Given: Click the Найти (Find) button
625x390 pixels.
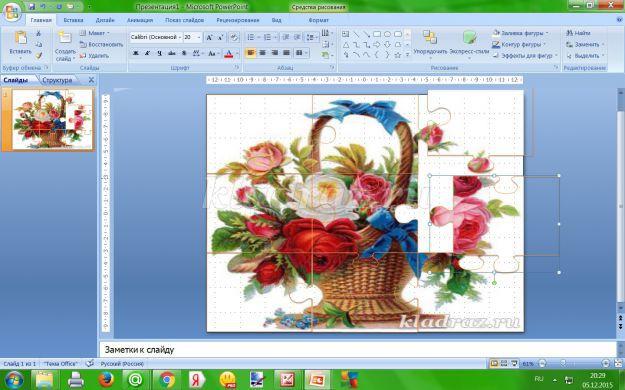Looking at the screenshot, I should coord(578,33).
